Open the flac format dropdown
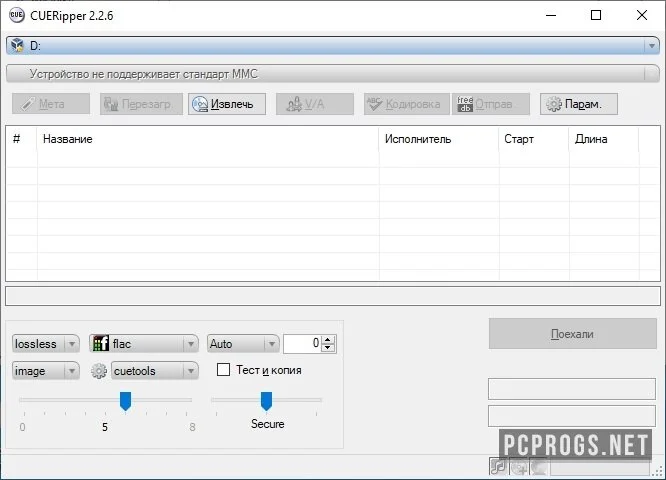The image size is (666, 480). click(x=144, y=344)
